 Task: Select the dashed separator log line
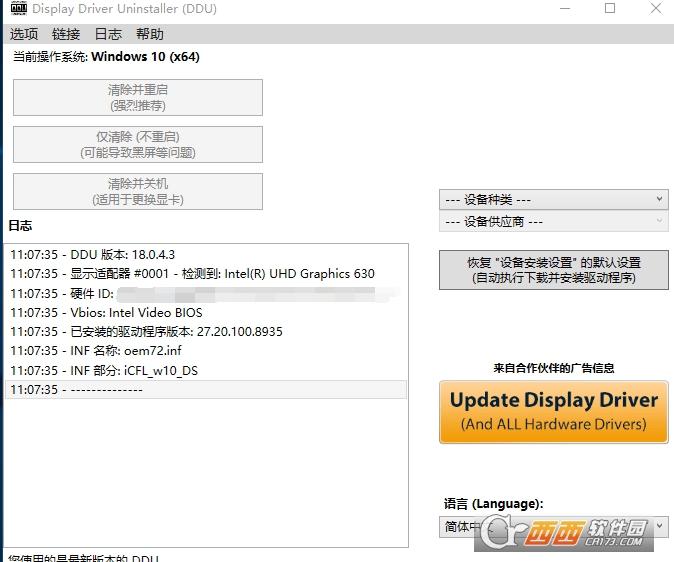[x=205, y=390]
